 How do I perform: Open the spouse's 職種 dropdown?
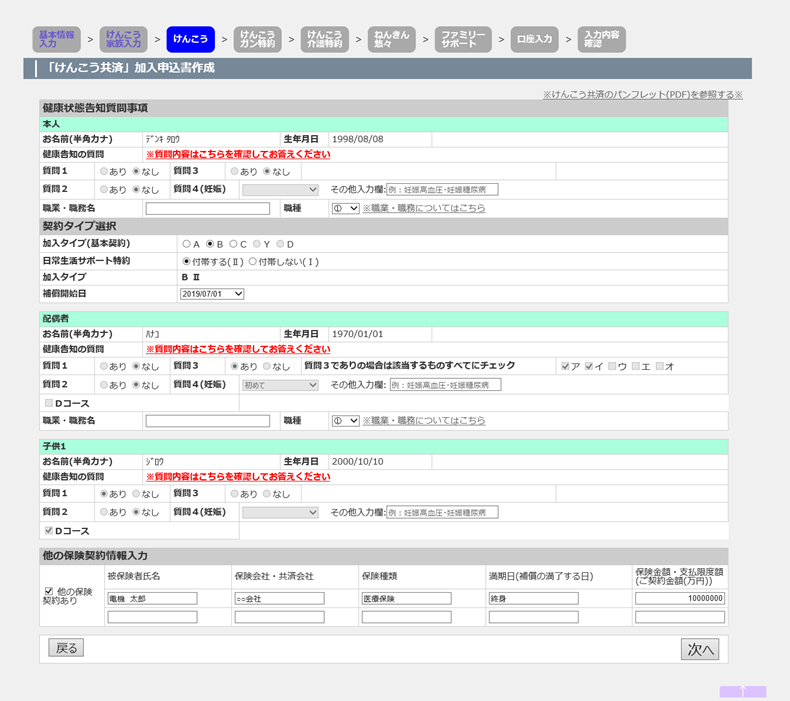coord(345,421)
